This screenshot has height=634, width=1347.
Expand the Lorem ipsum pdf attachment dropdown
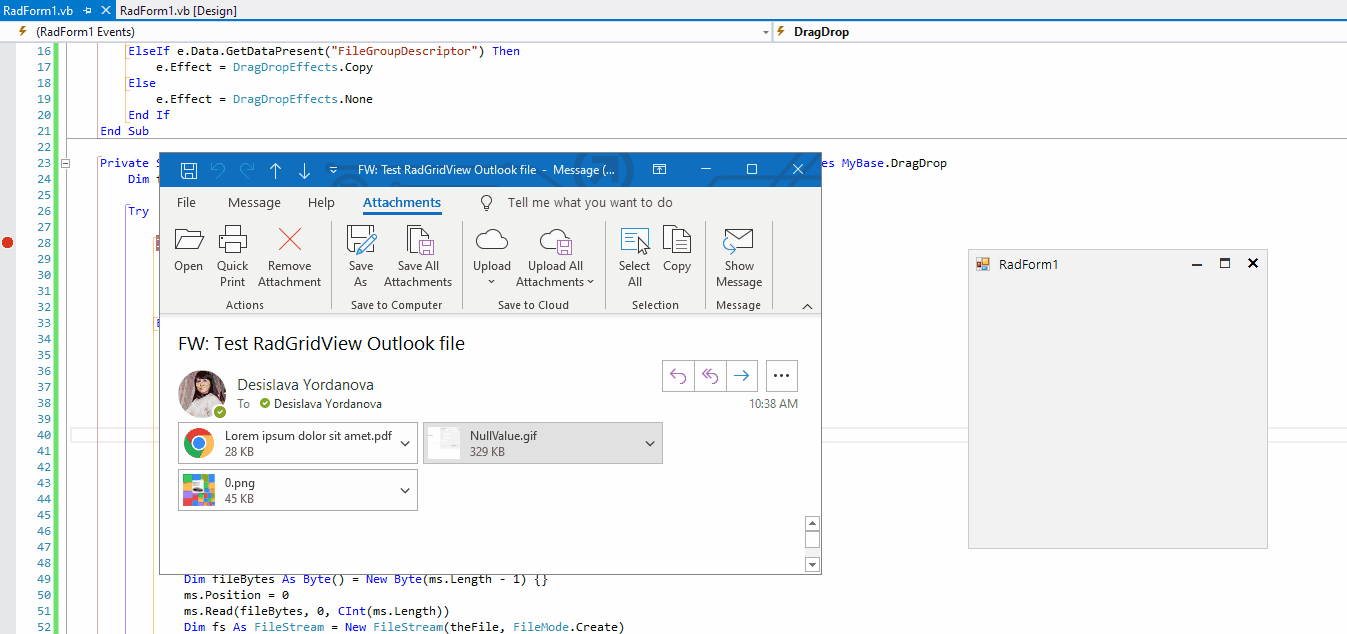tap(405, 444)
